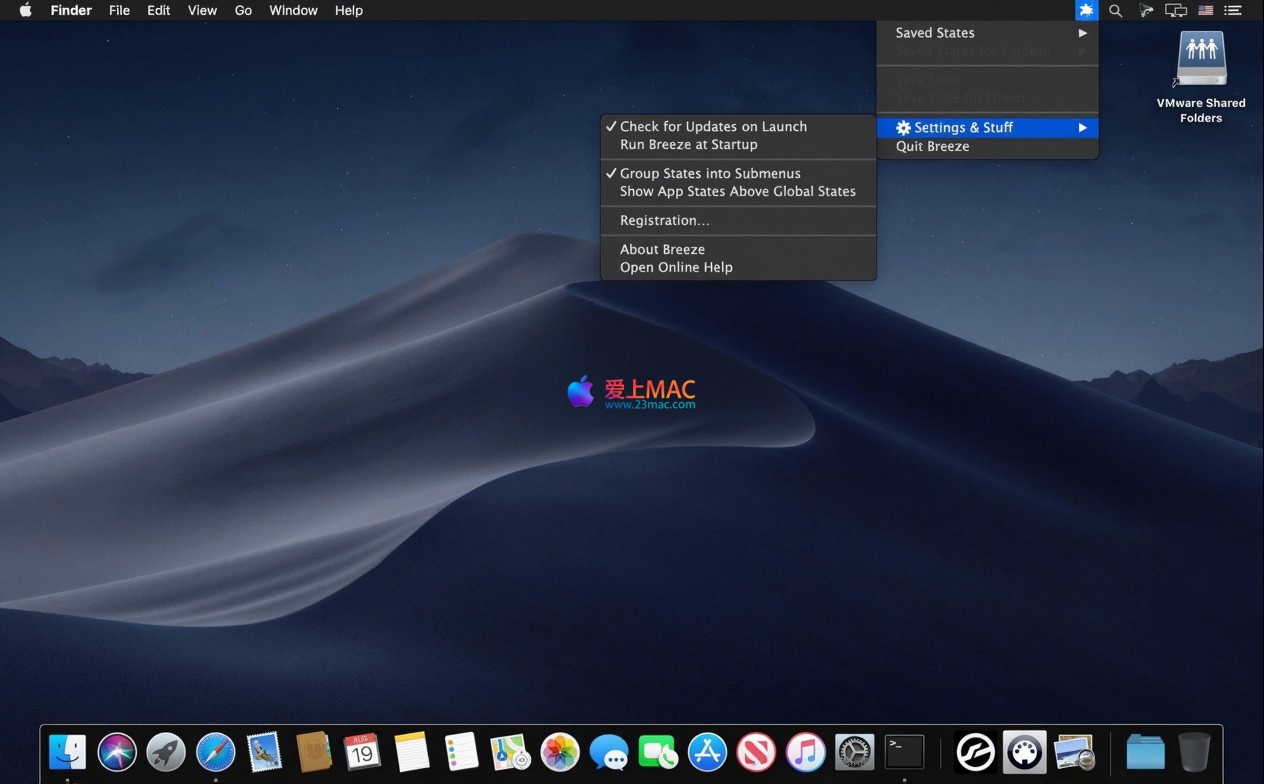Select Registration... from the submenu
Image resolution: width=1264 pixels, height=784 pixels.
664,221
